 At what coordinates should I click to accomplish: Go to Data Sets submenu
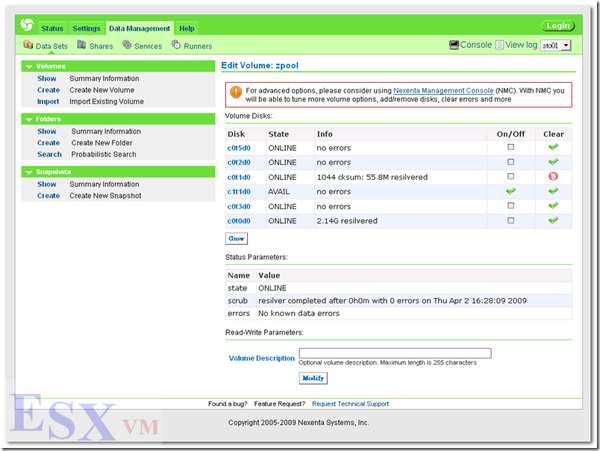(52, 46)
